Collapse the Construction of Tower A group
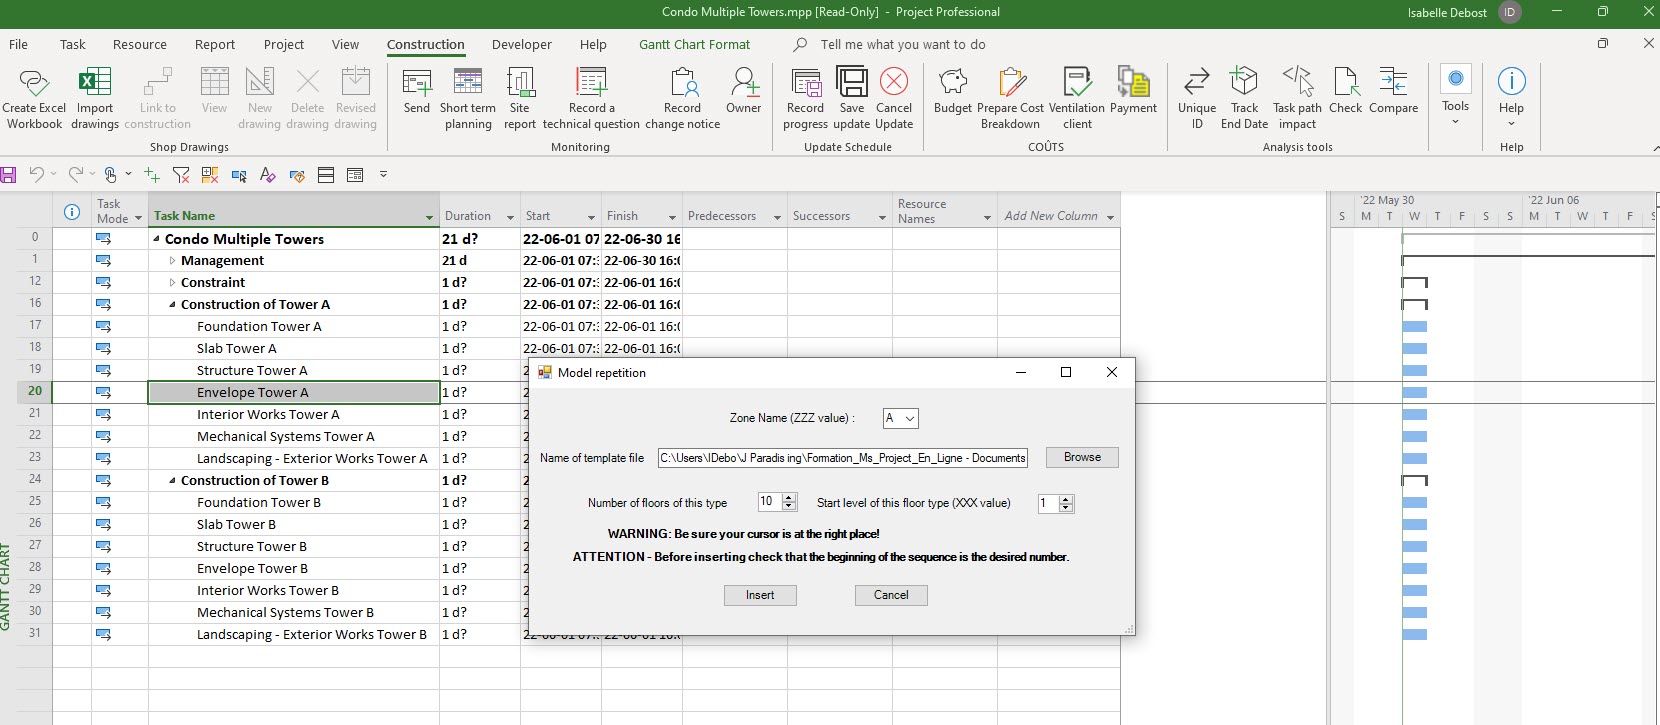The width and height of the screenshot is (1660, 725). click(172, 305)
